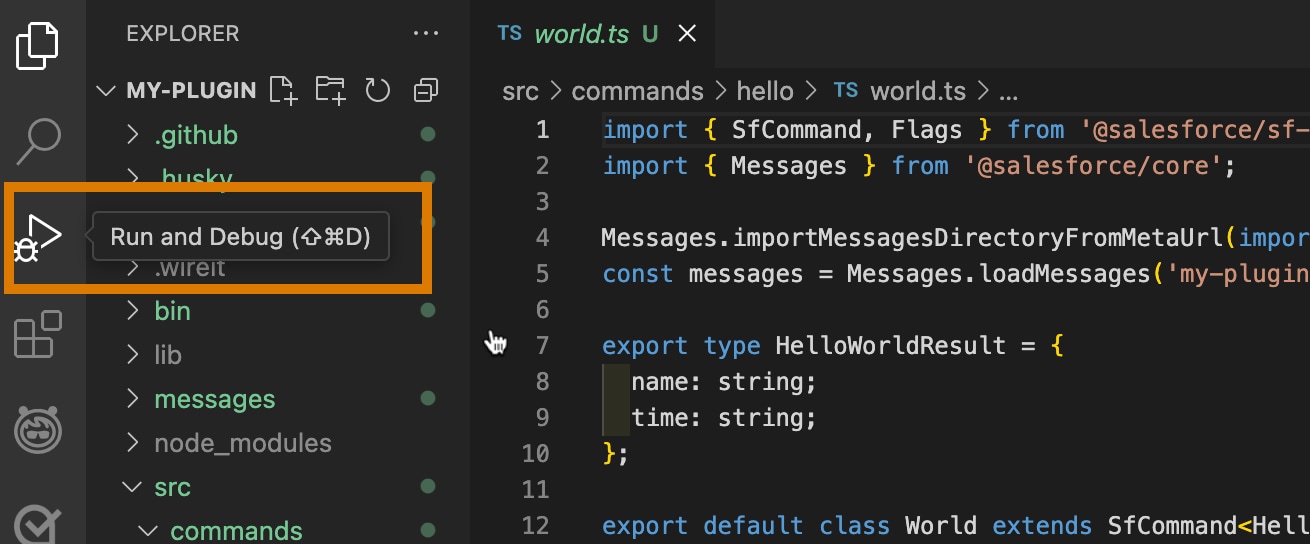Create a new folder in MY-PLUGIN
Image resolution: width=1310 pixels, height=544 pixels.
[x=330, y=91]
